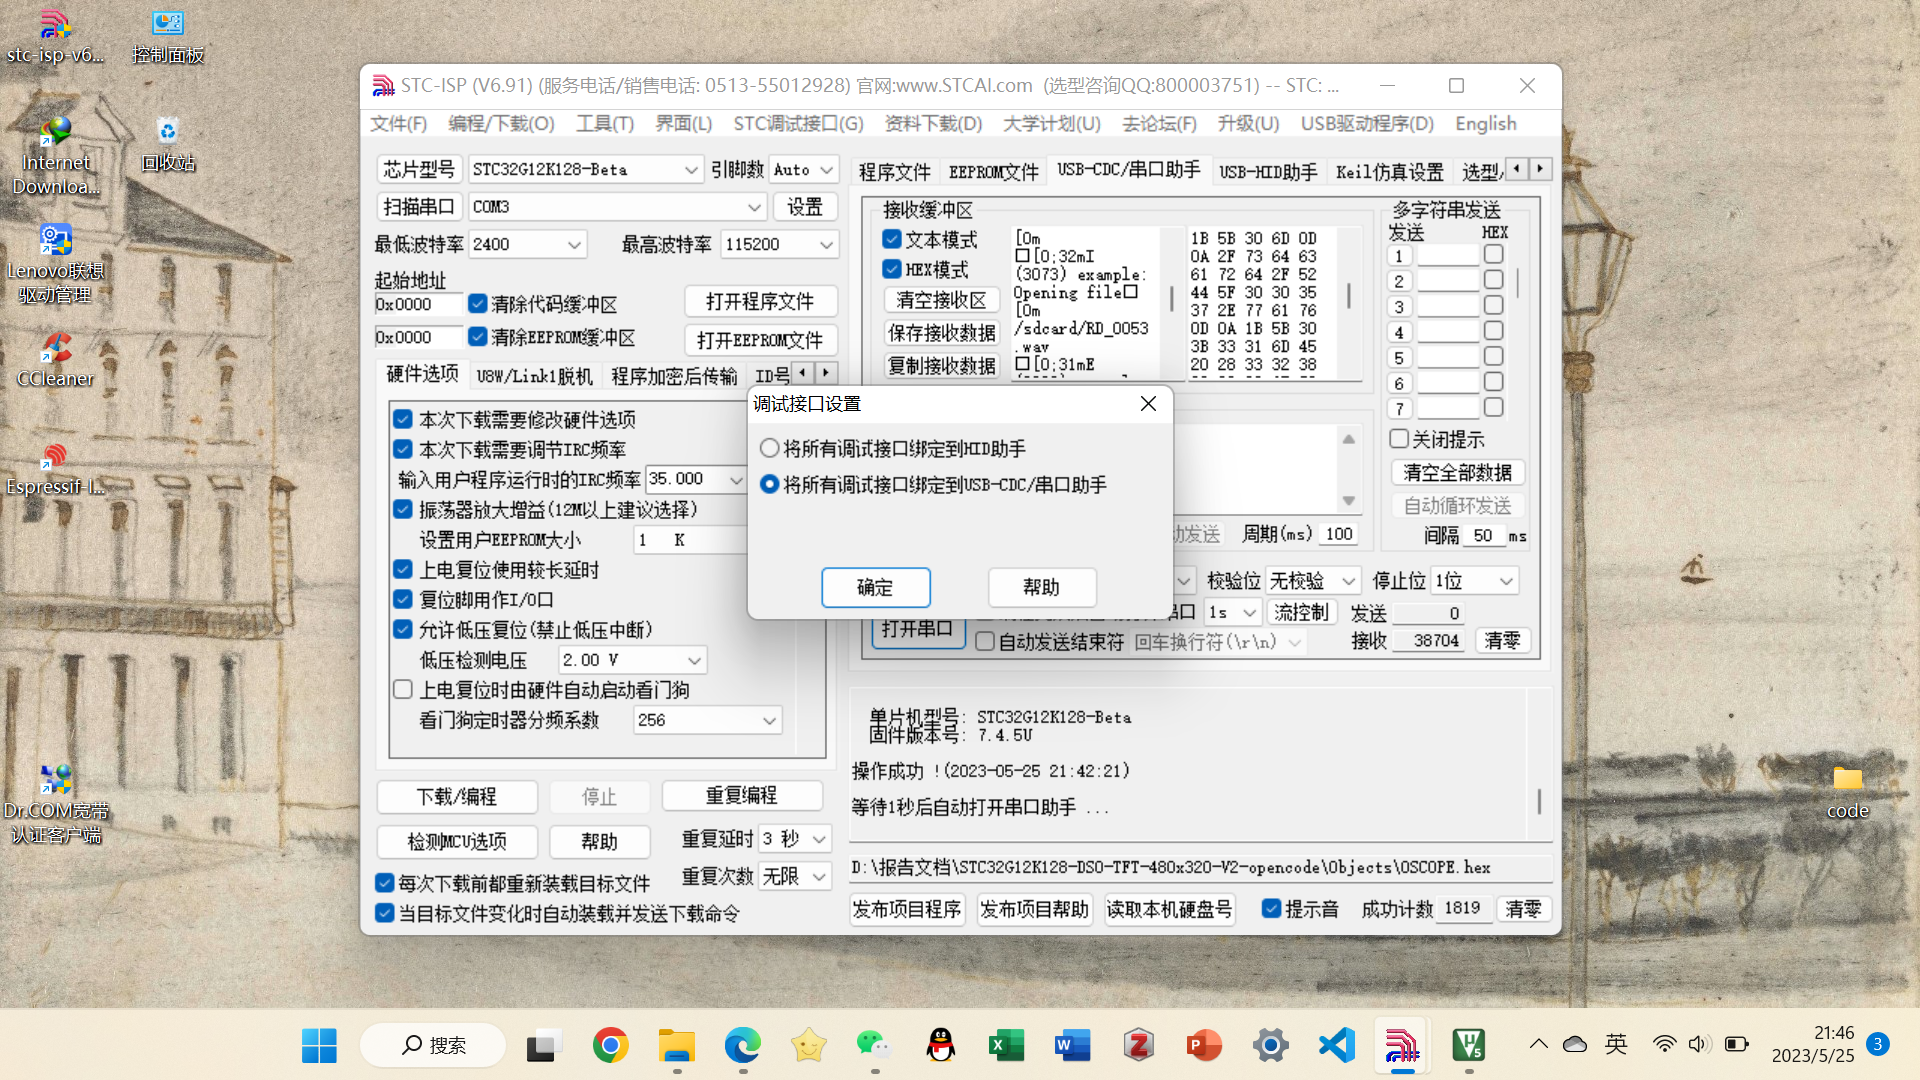
Task: Toggle 关闭提示 checkbox
Action: click(1399, 438)
